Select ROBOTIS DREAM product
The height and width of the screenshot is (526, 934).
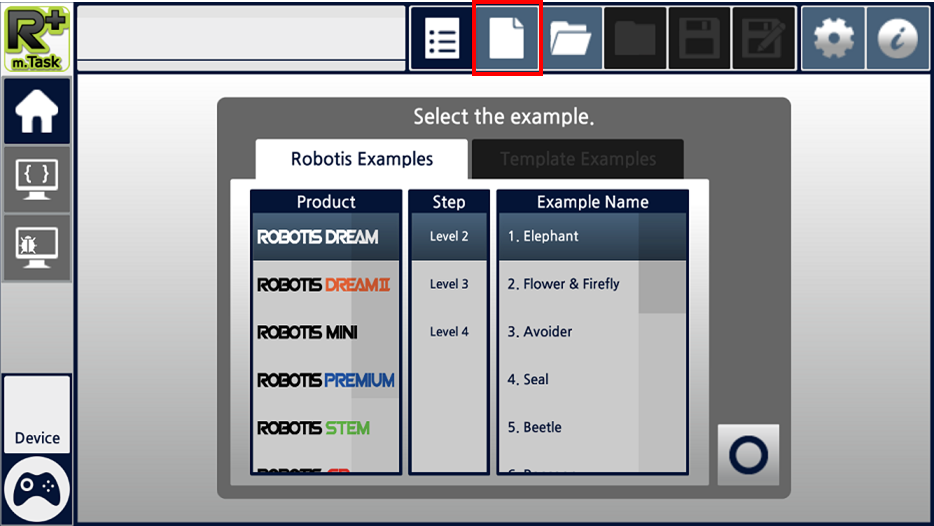point(325,236)
